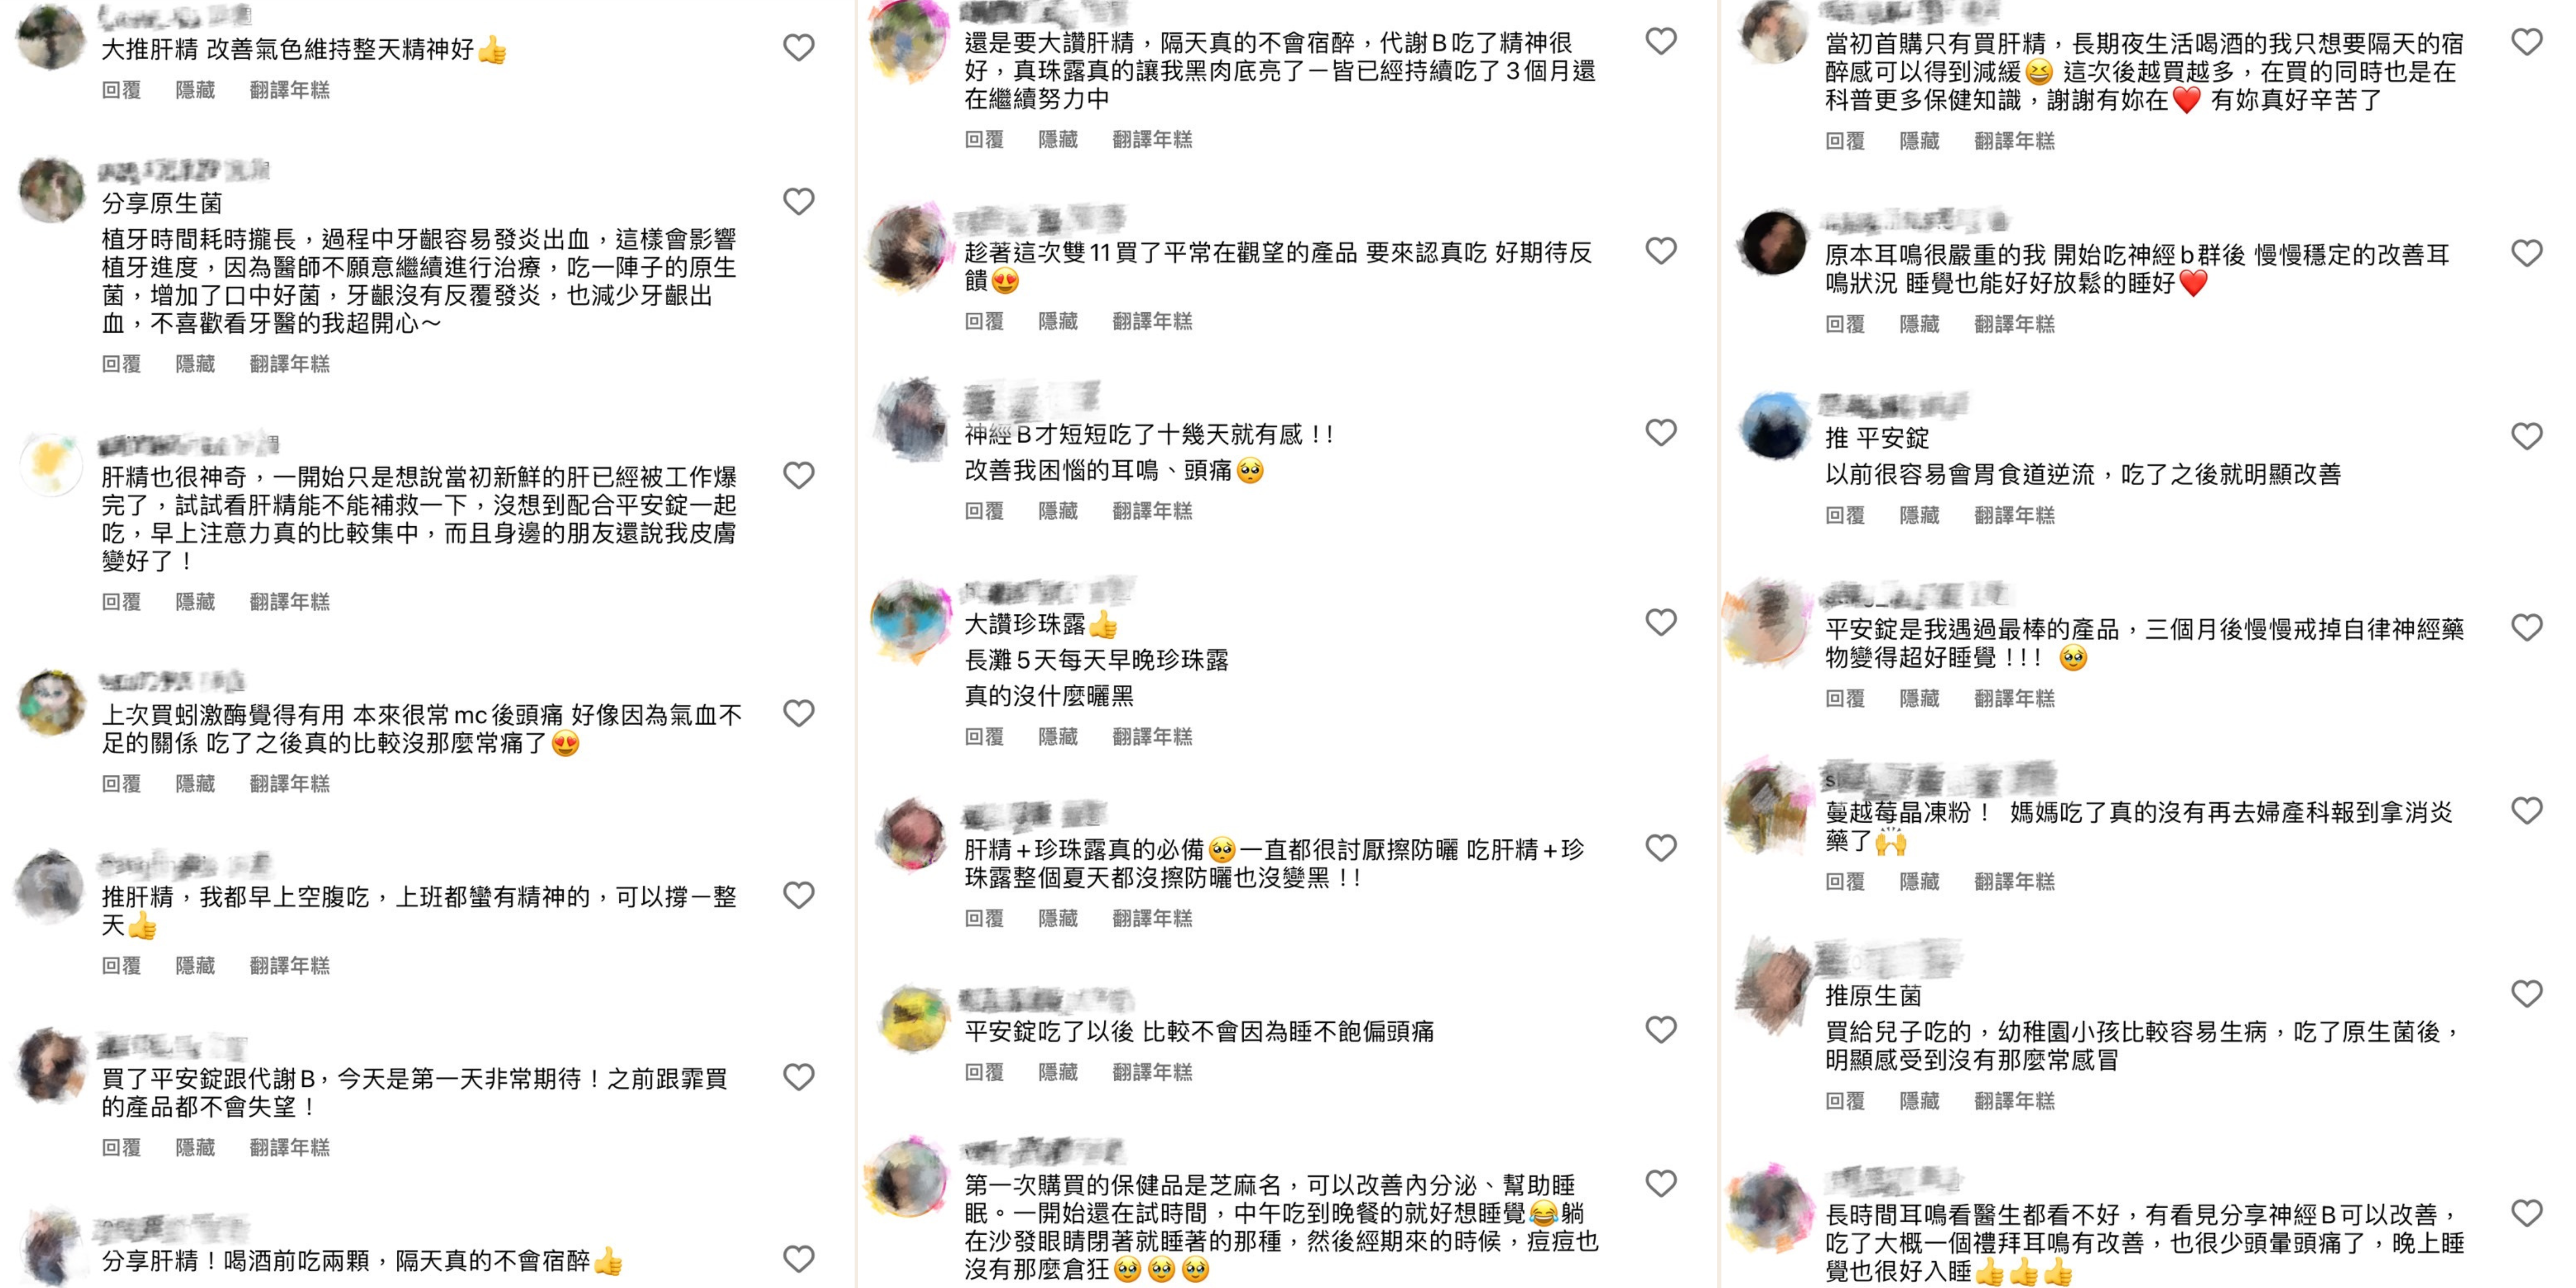
Task: Translate the 肝精也很神奇 comment
Action: (289, 602)
